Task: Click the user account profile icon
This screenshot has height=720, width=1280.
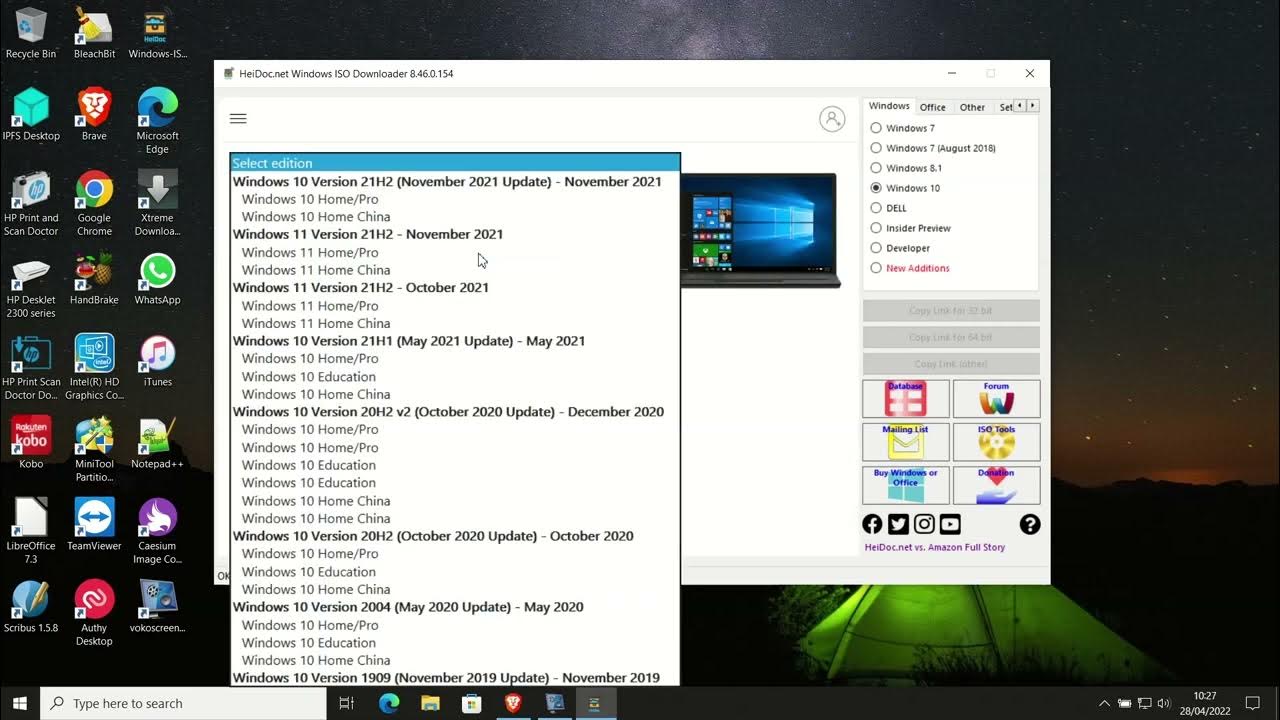Action: tap(832, 119)
